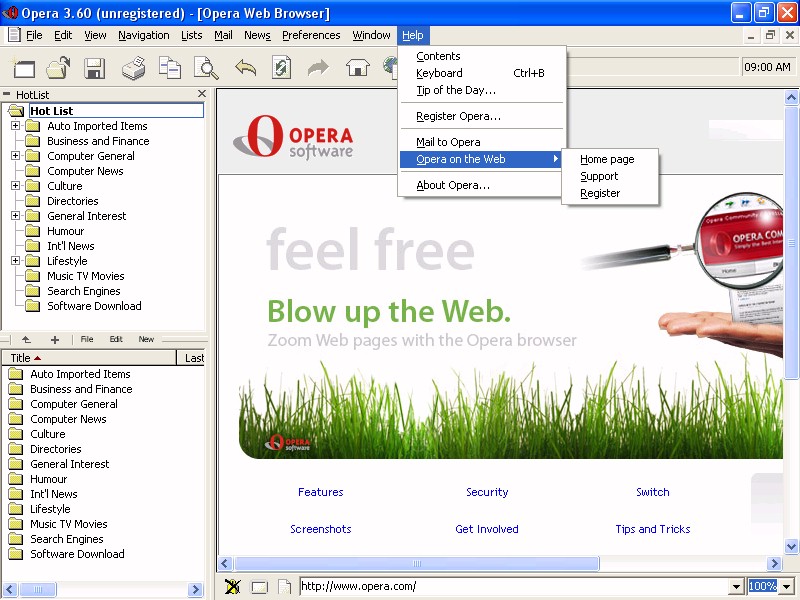
Task: Click the up-level arrow icon in HotList toolbar
Action: tap(26, 339)
